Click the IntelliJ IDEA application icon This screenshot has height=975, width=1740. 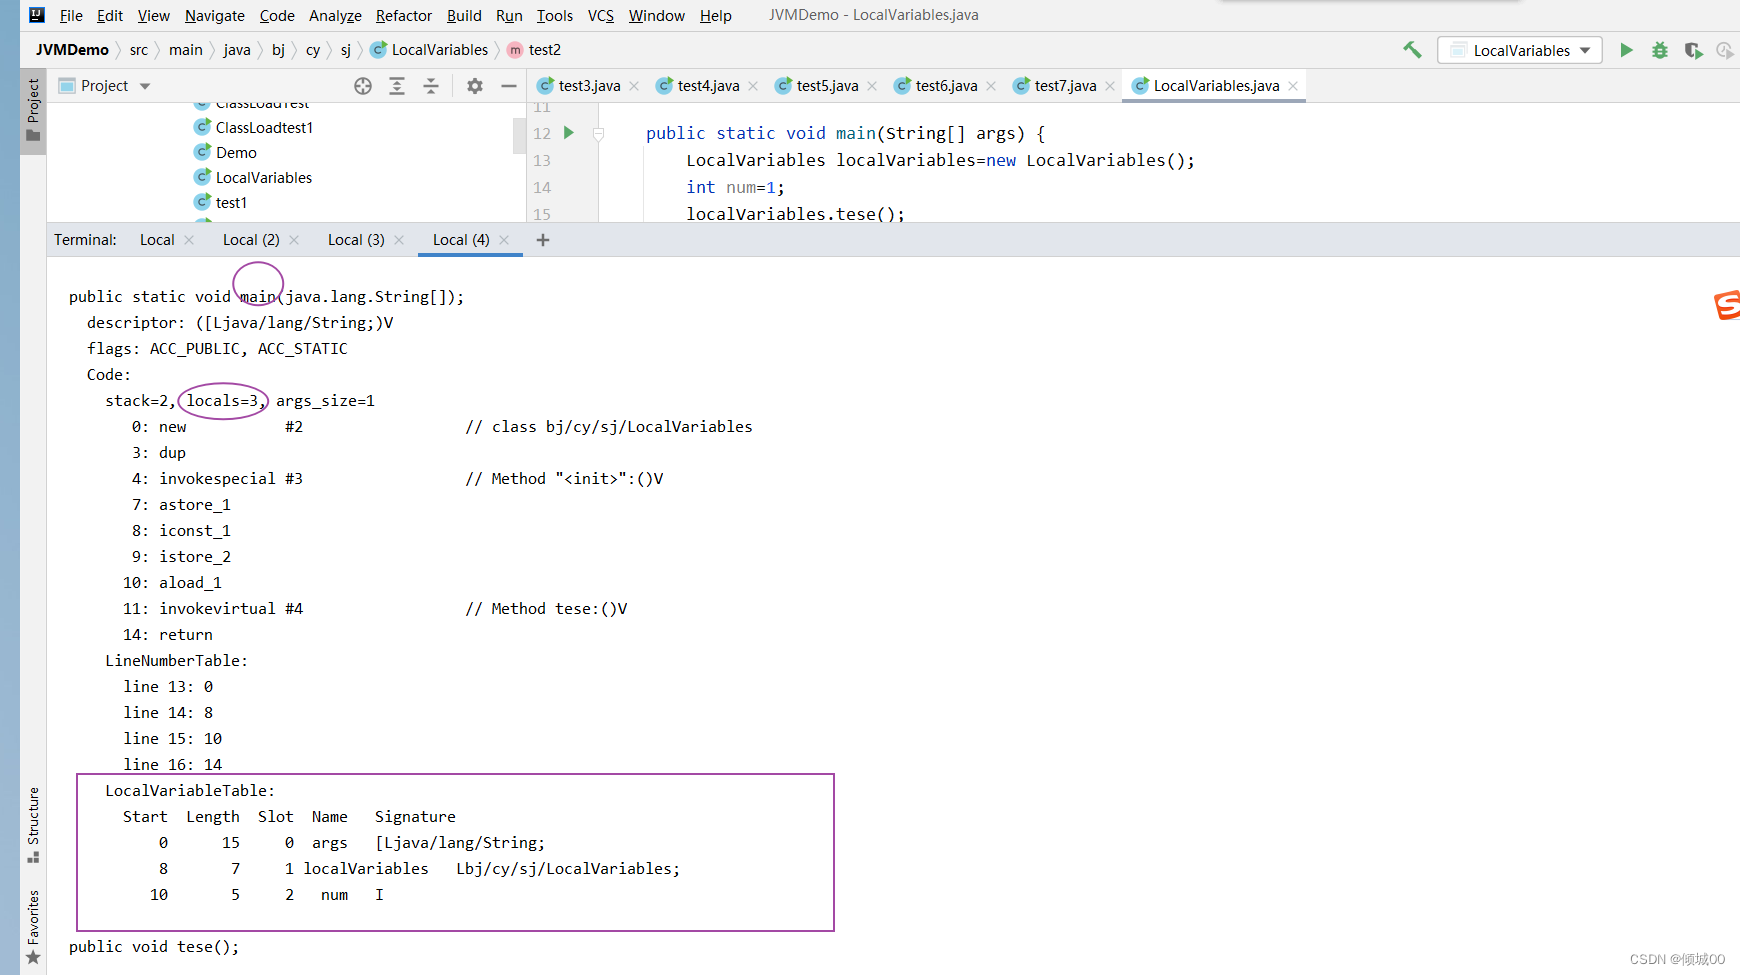point(37,15)
